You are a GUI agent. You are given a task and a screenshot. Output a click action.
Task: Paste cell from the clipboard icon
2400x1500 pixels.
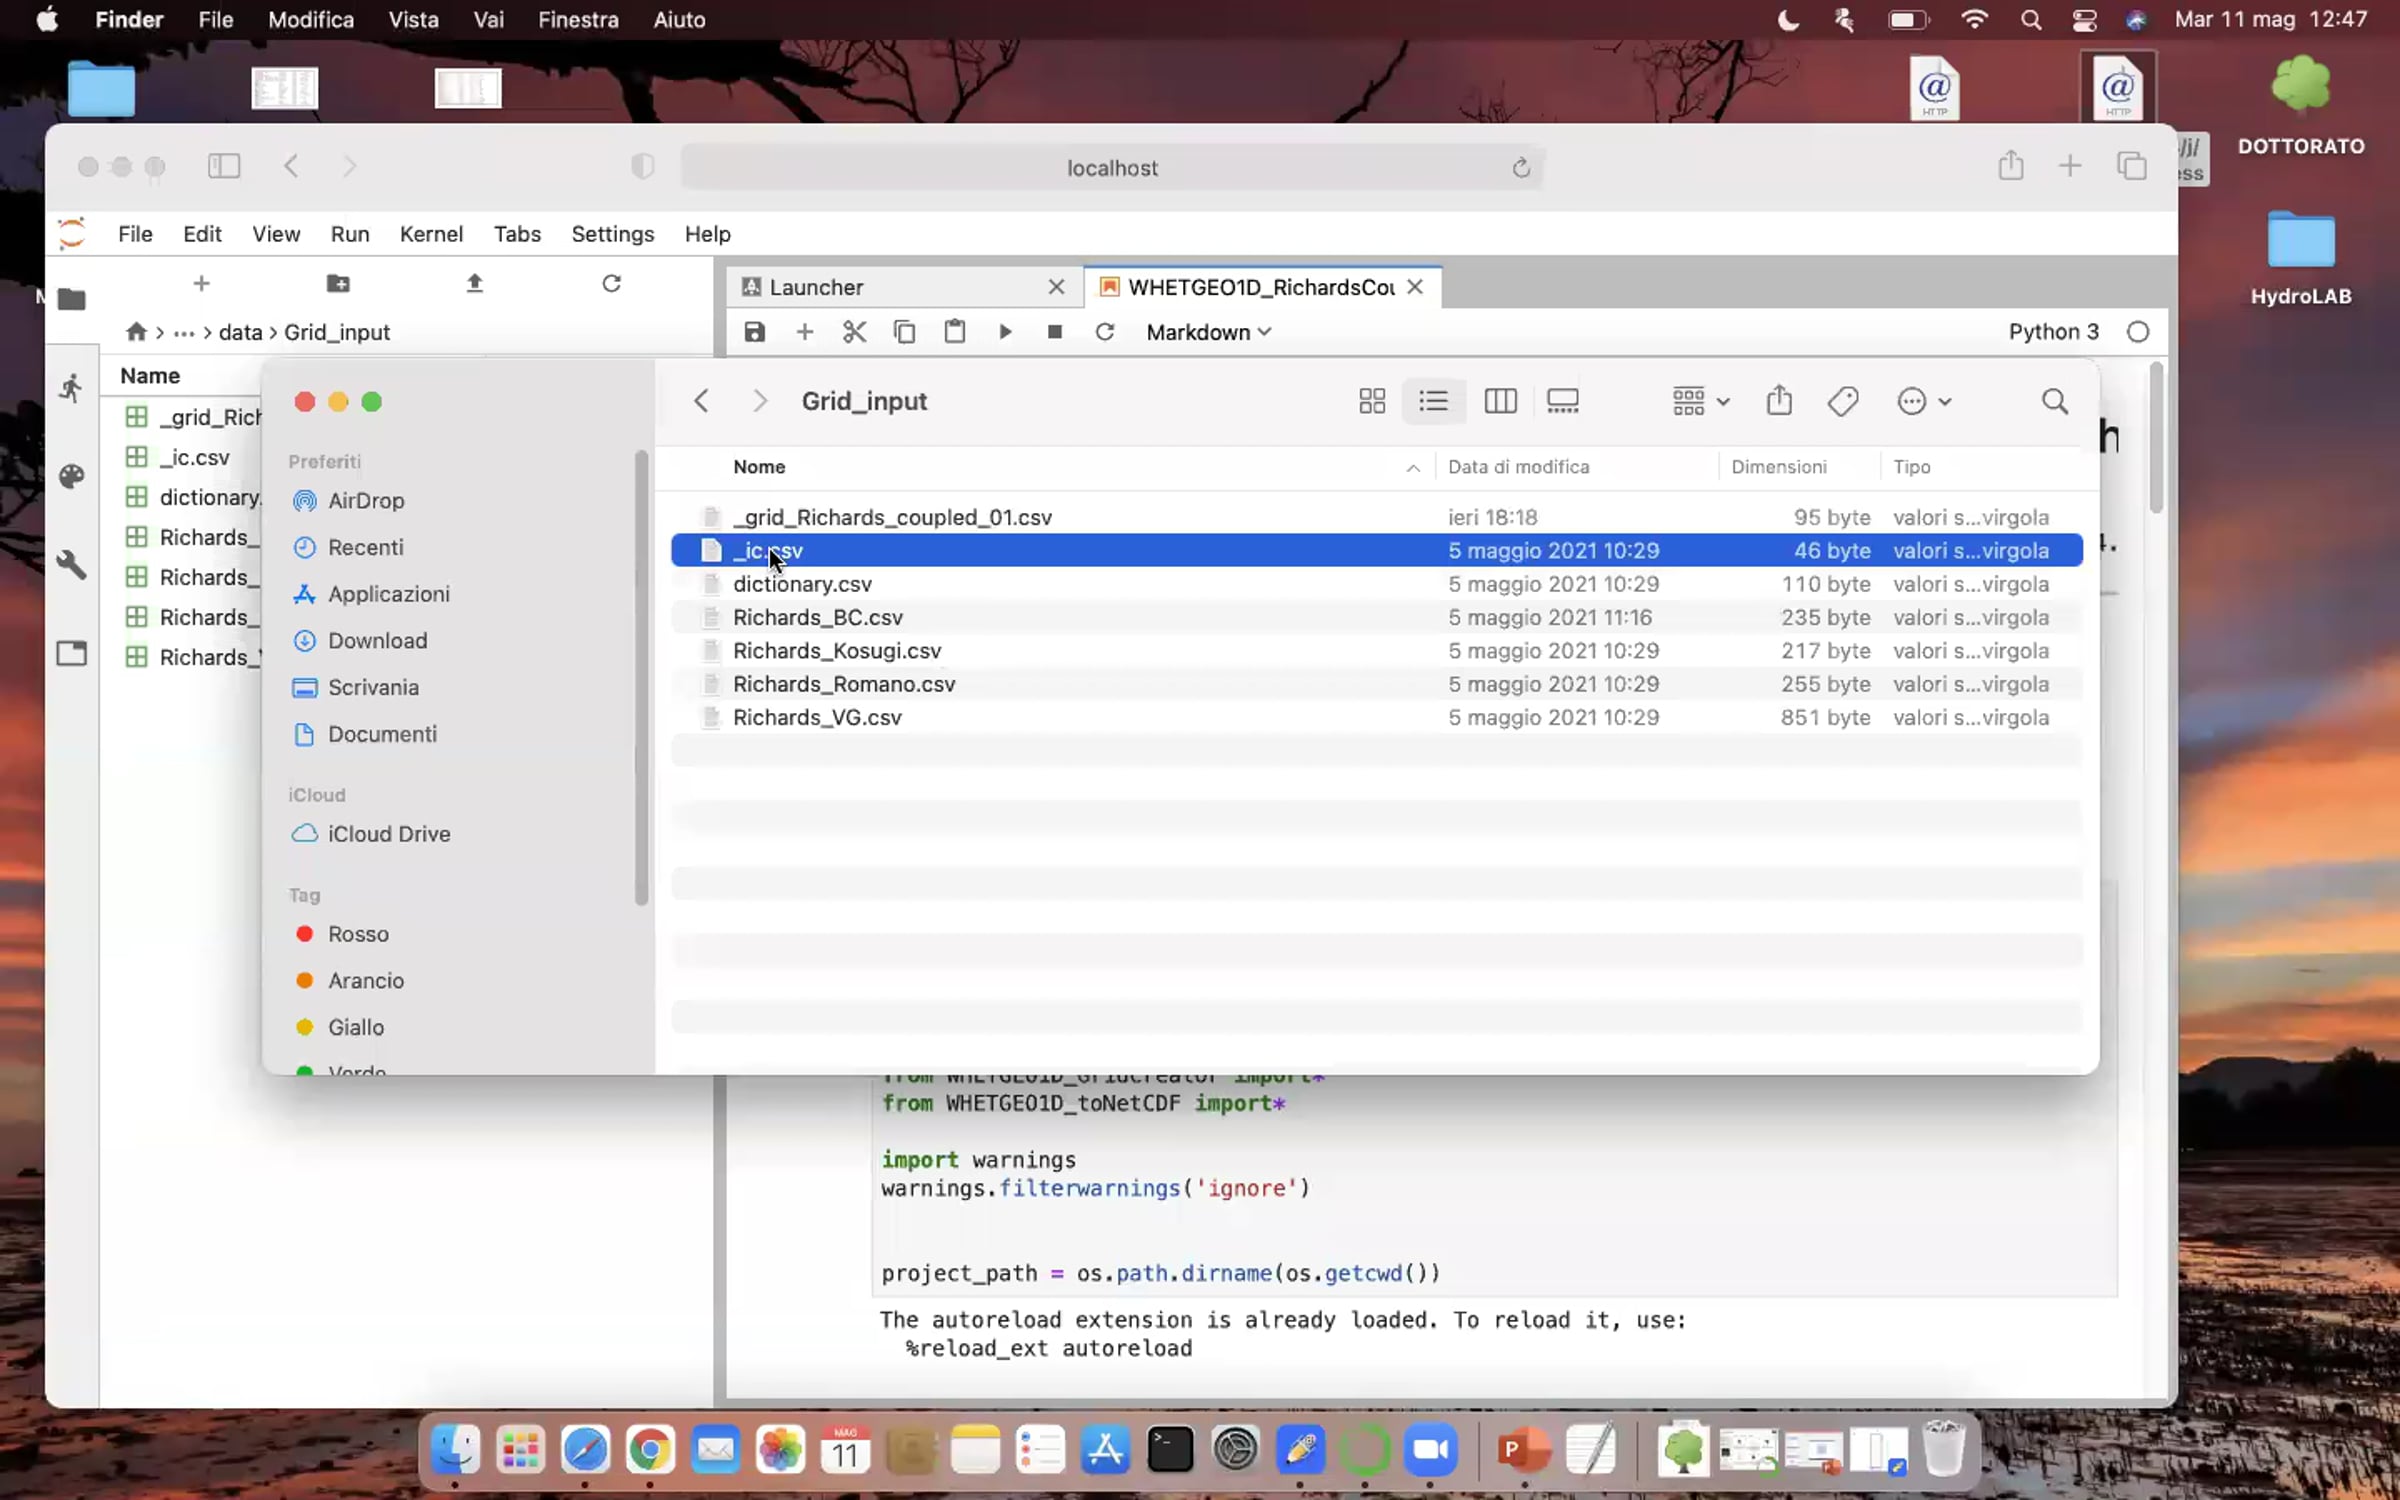[954, 332]
